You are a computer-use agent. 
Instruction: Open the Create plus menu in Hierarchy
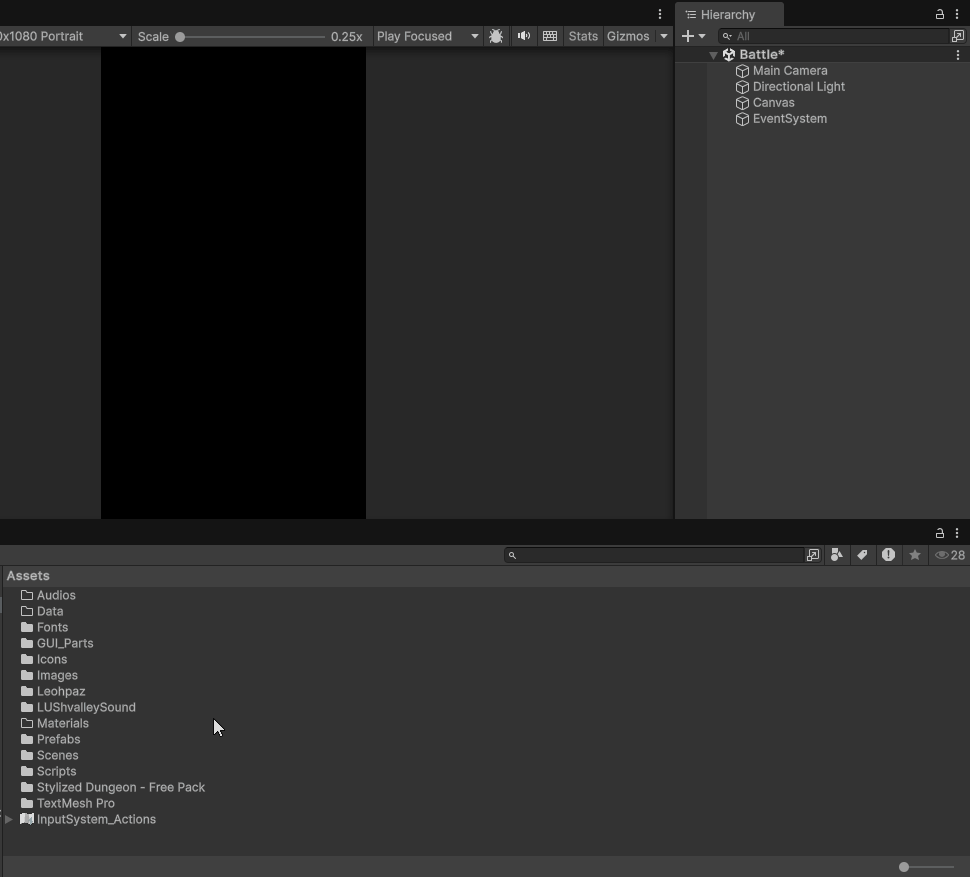click(693, 36)
